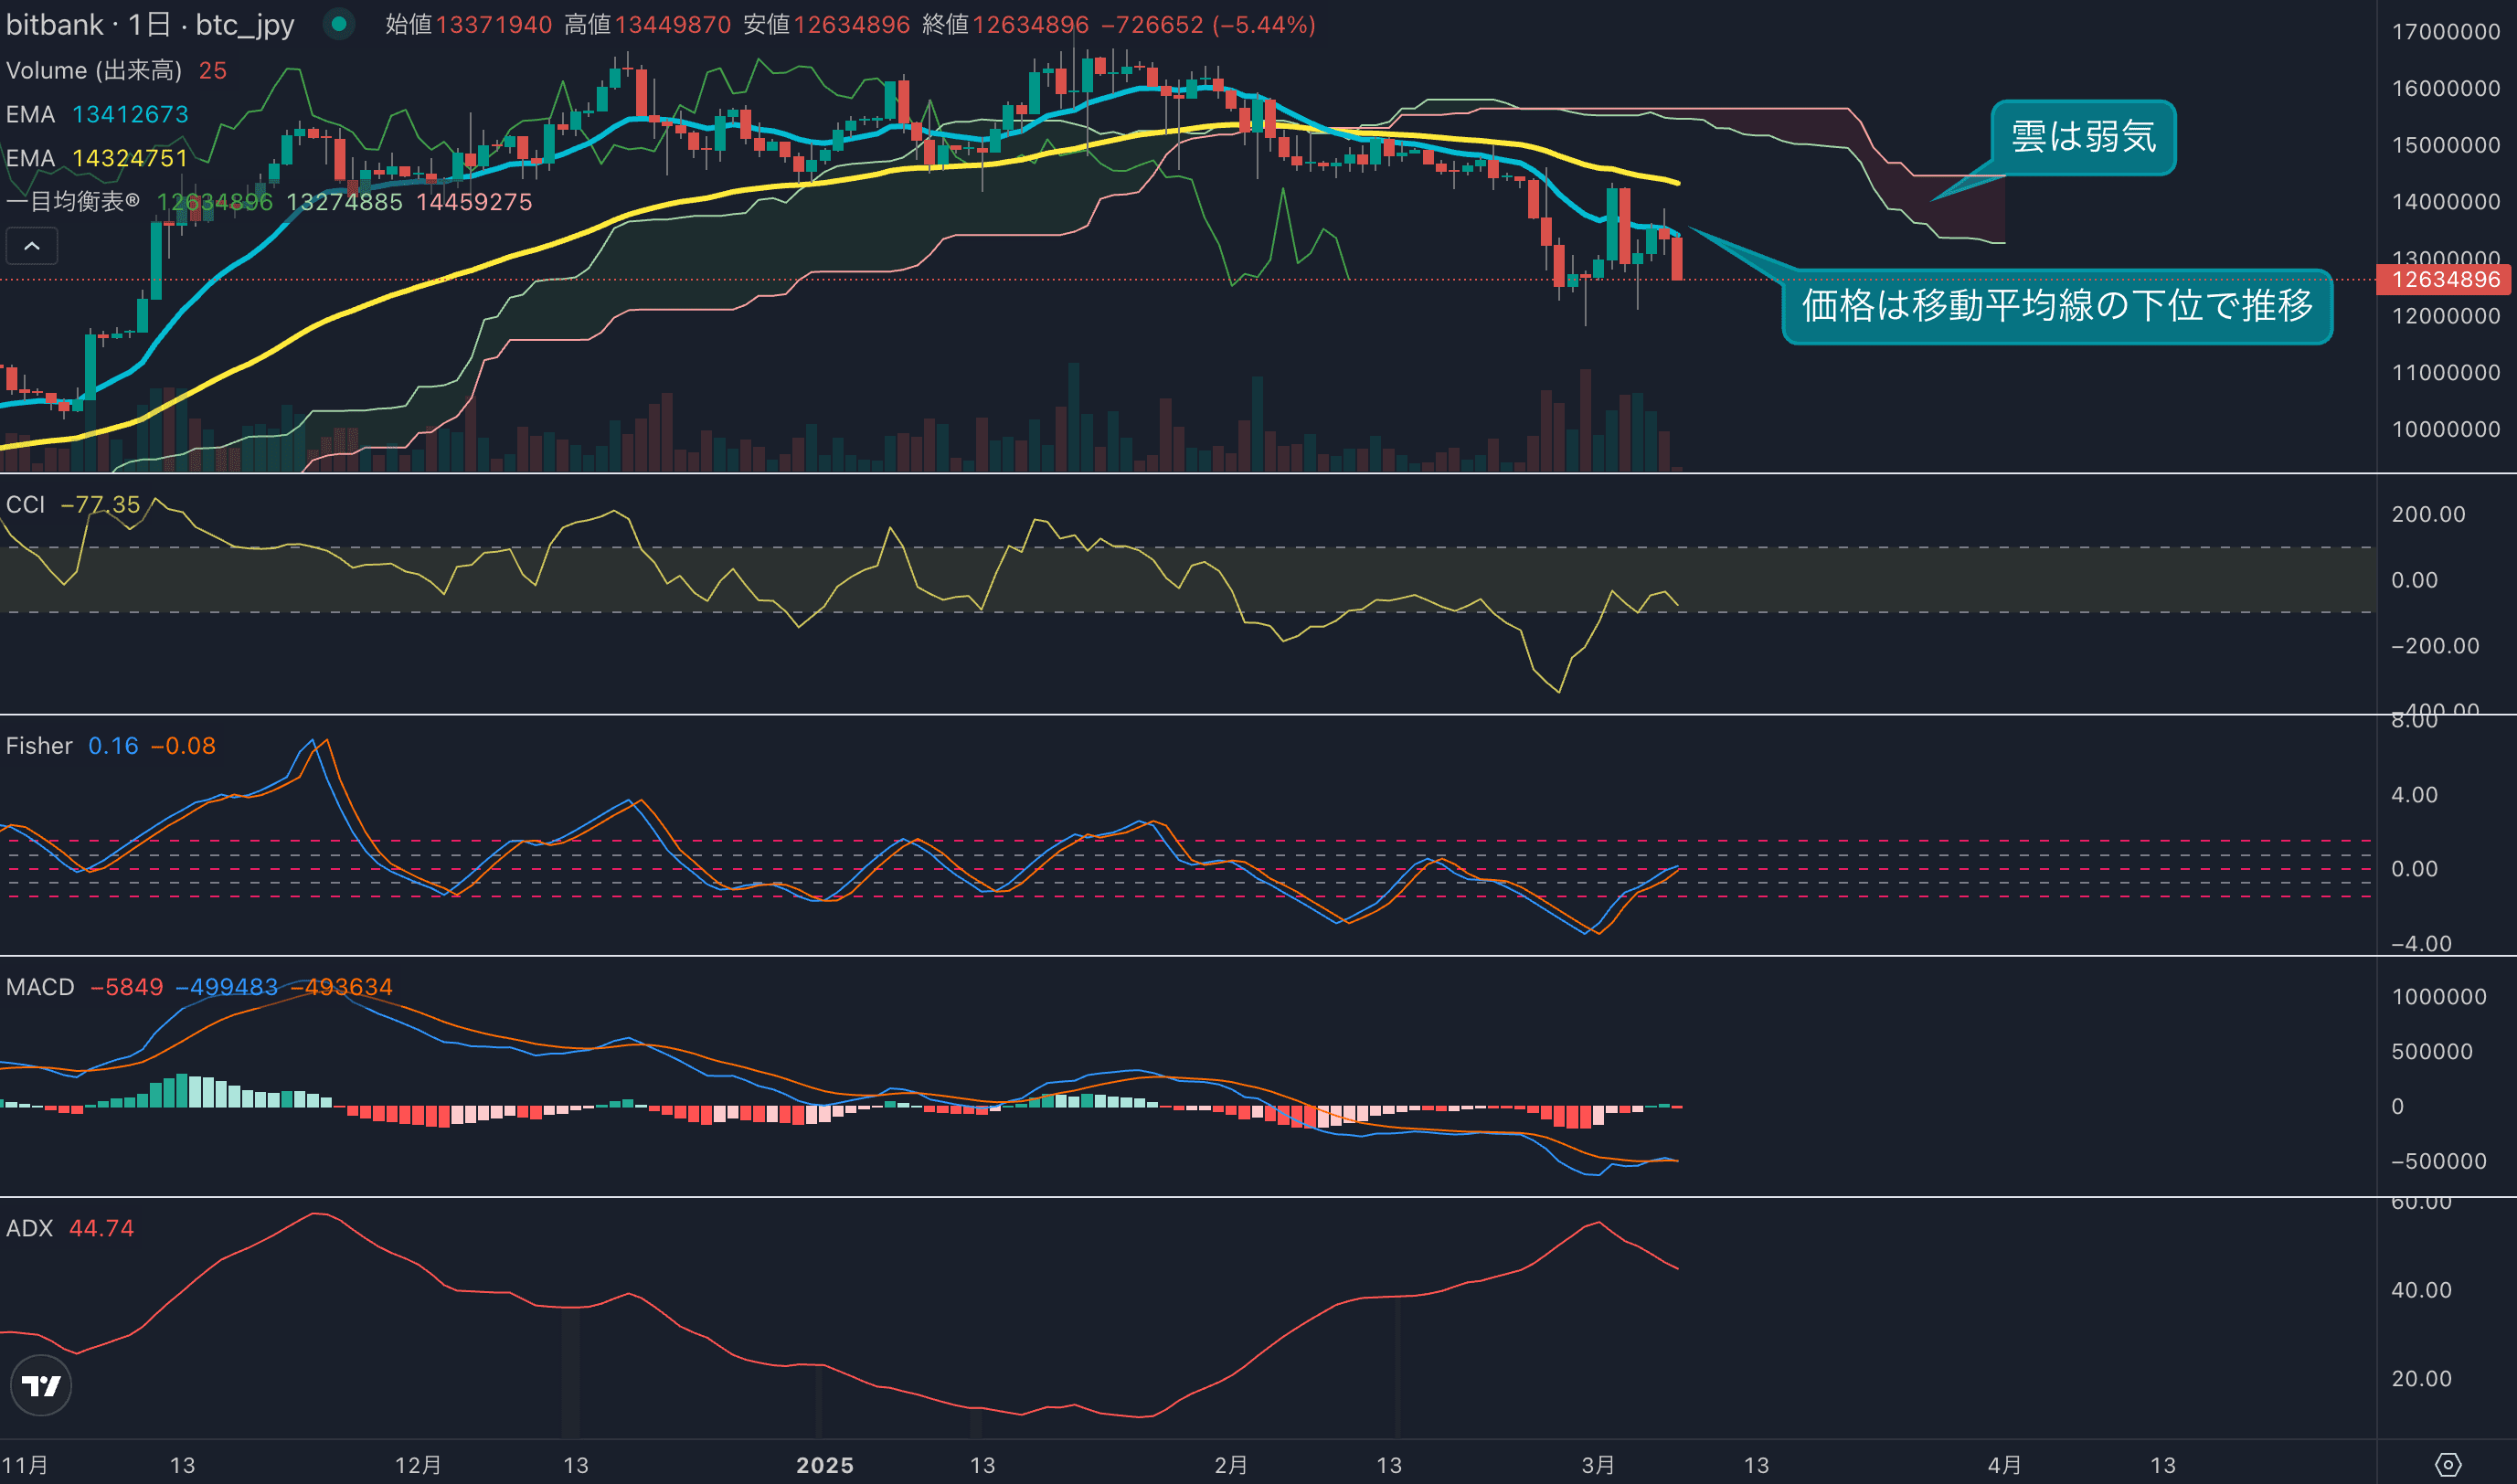Collapse the indicator legend with chevron
The height and width of the screenshot is (1484, 2517).
coord(32,246)
